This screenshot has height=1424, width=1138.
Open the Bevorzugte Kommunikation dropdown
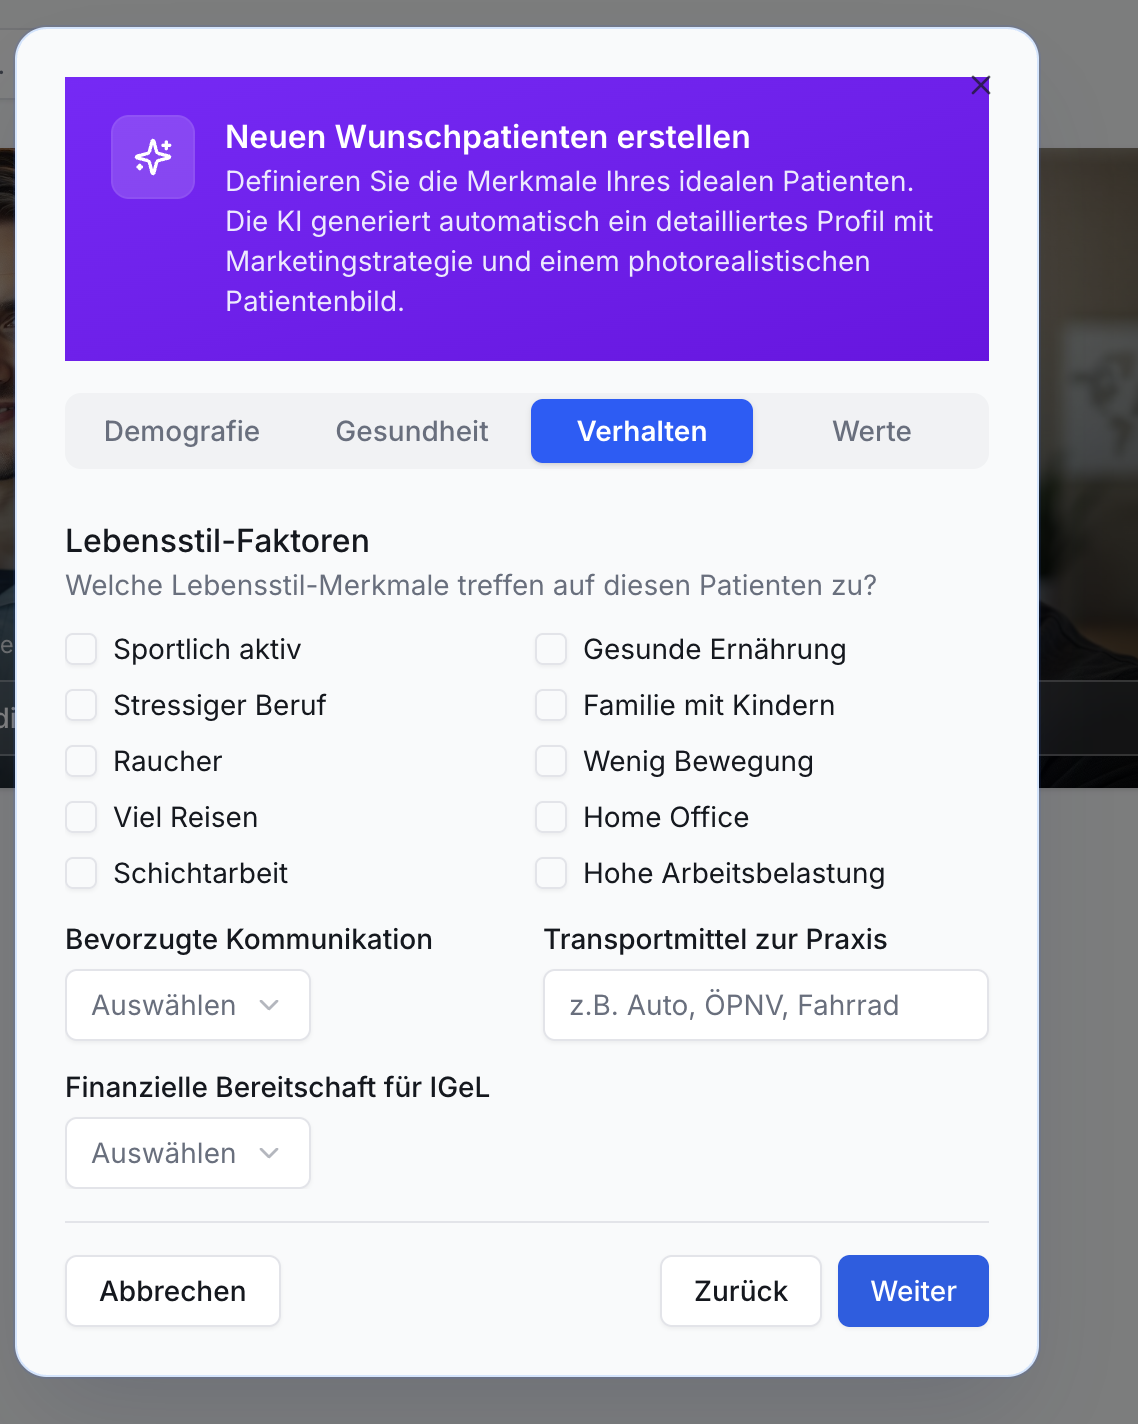pyautogui.click(x=188, y=1005)
